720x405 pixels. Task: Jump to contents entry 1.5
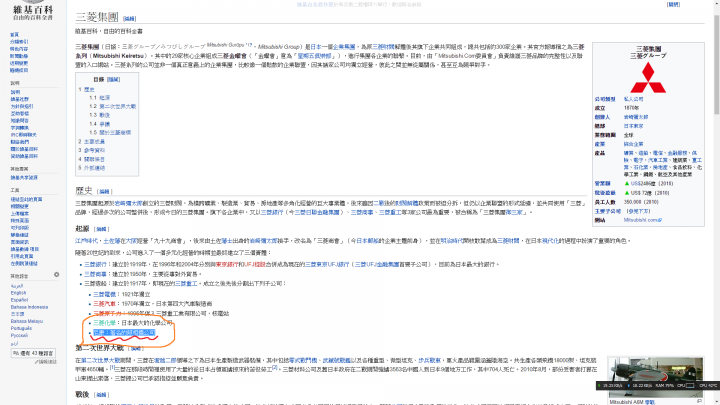[110, 133]
